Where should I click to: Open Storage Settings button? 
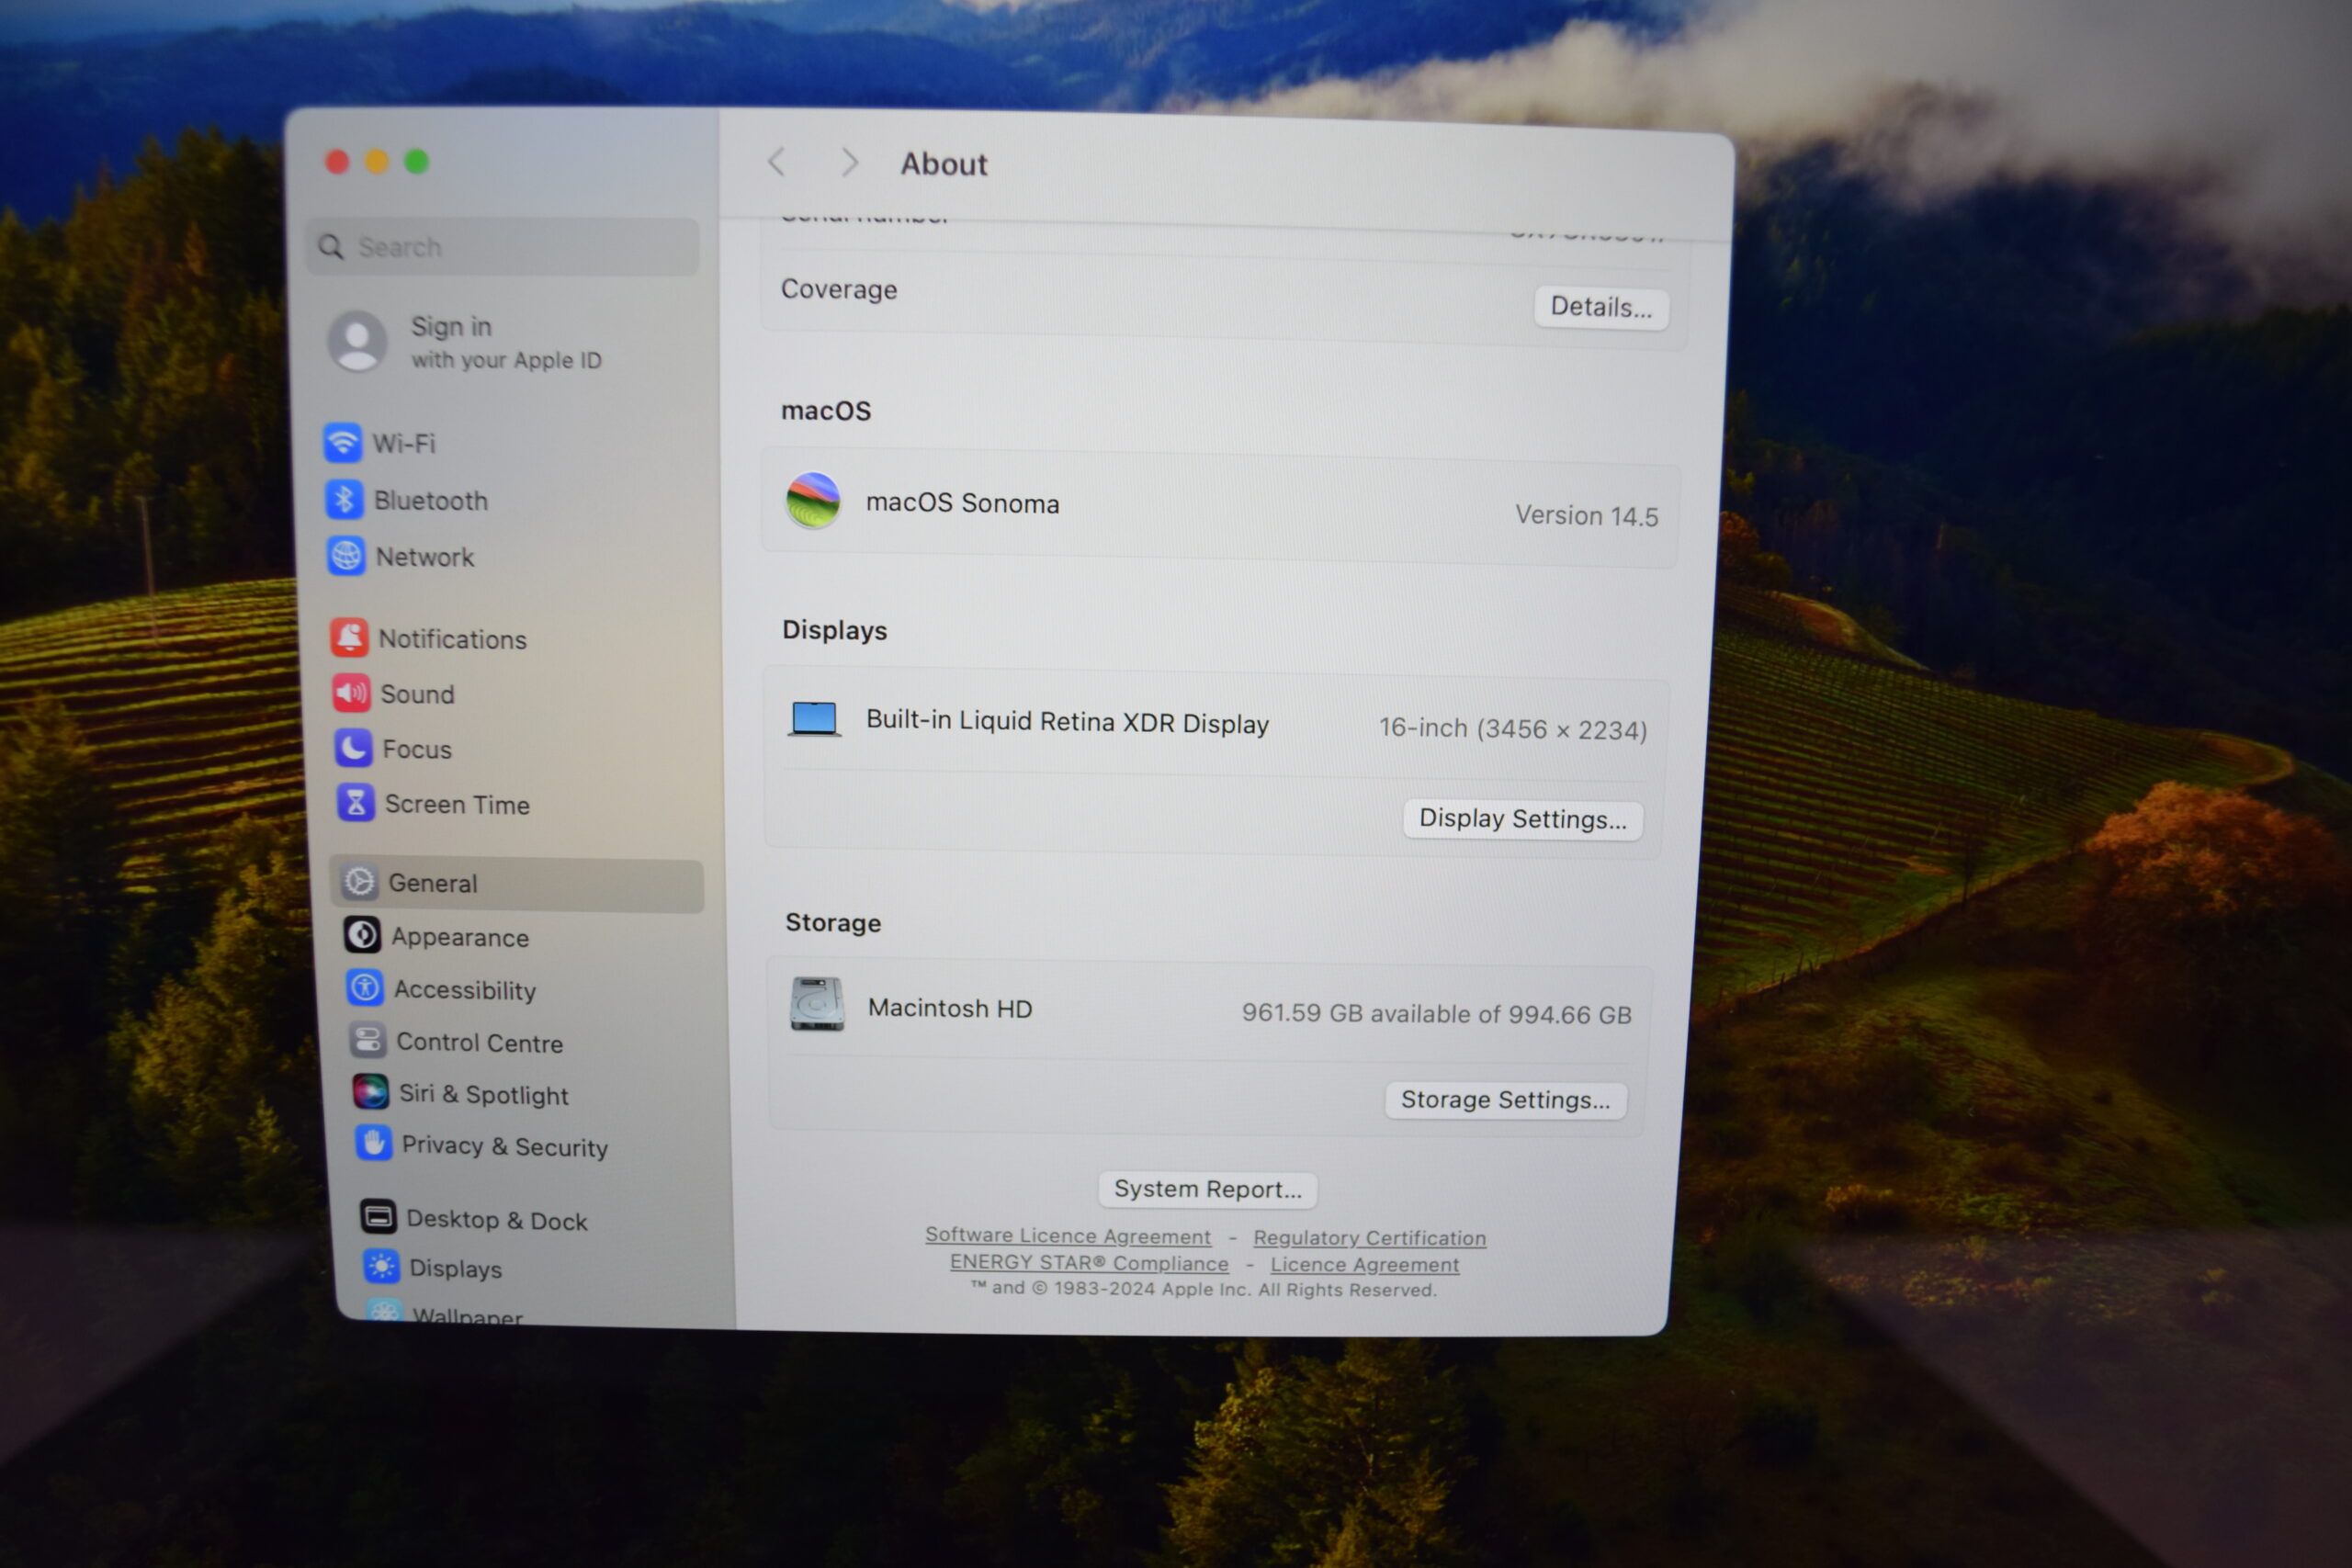click(1505, 1100)
